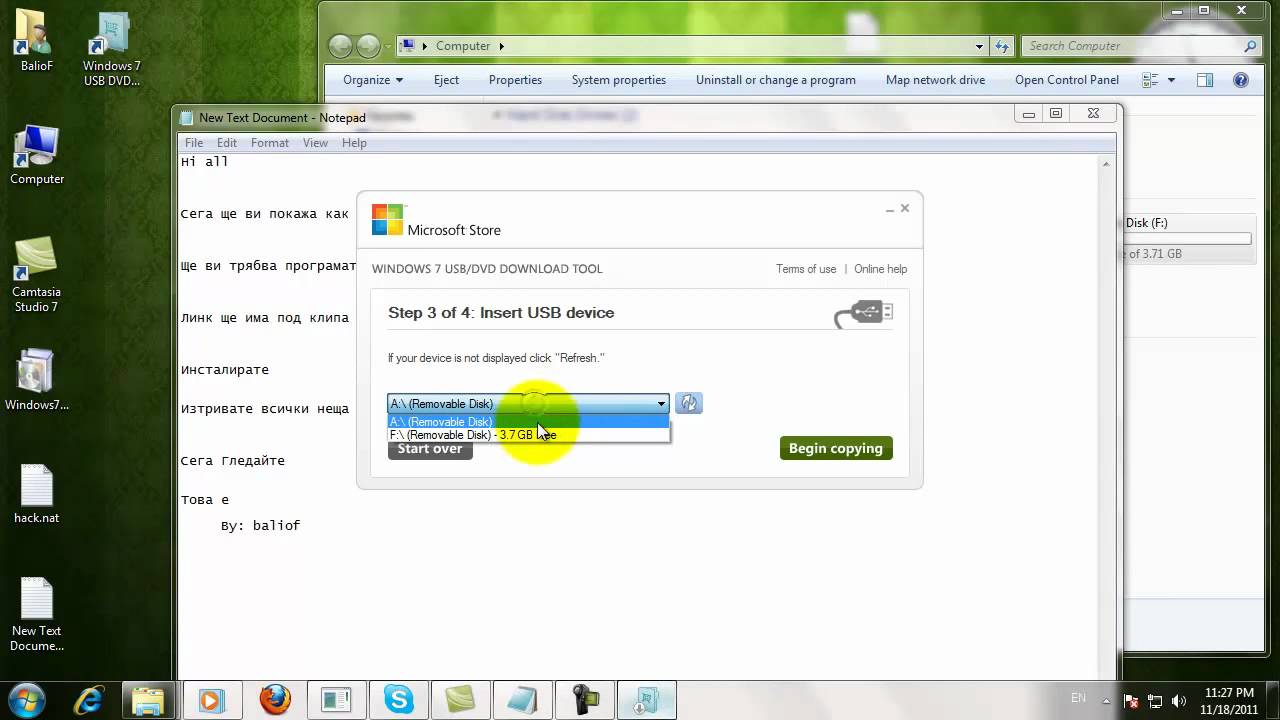Click explorer Help question mark icon
The image size is (1280, 720).
pyautogui.click(x=1241, y=80)
